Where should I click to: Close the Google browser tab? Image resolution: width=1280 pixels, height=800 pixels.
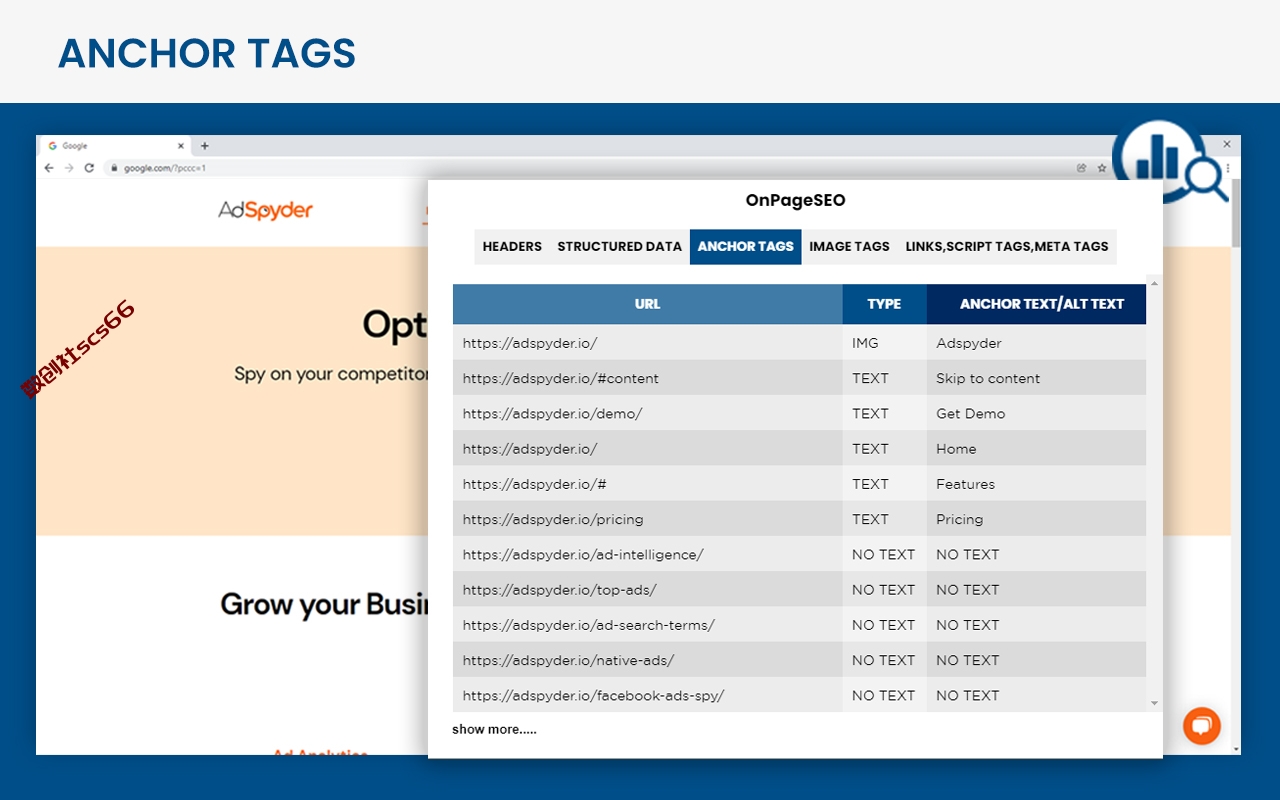point(181,146)
